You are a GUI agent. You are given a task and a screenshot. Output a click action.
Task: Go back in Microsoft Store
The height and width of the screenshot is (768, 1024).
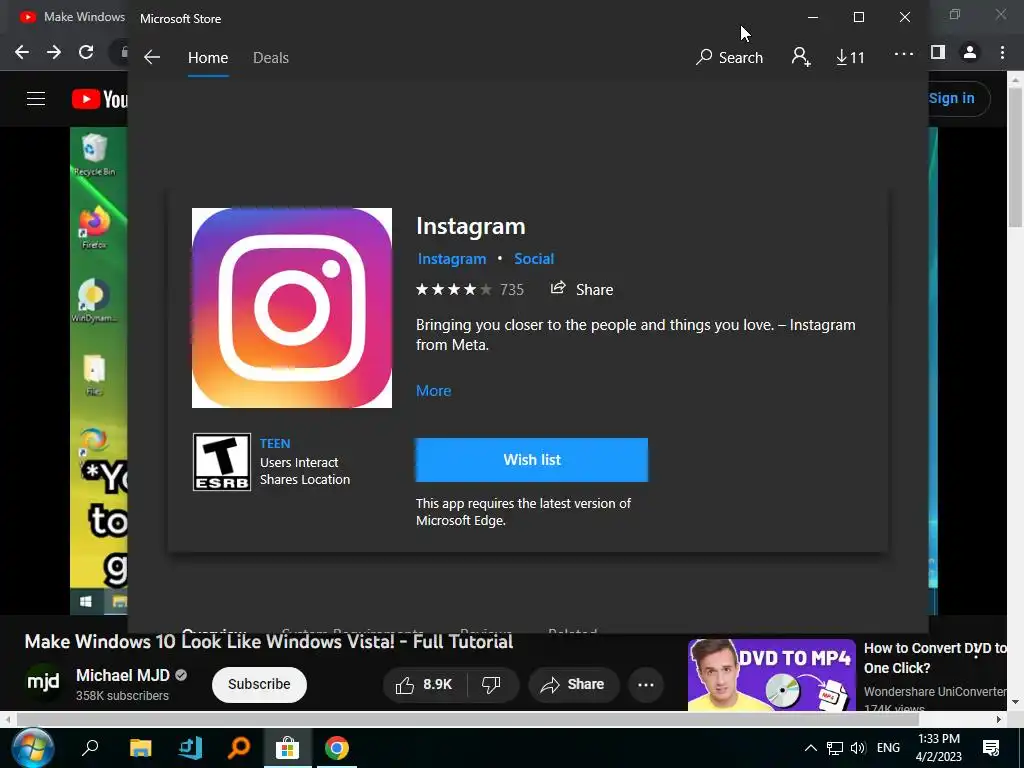[152, 57]
